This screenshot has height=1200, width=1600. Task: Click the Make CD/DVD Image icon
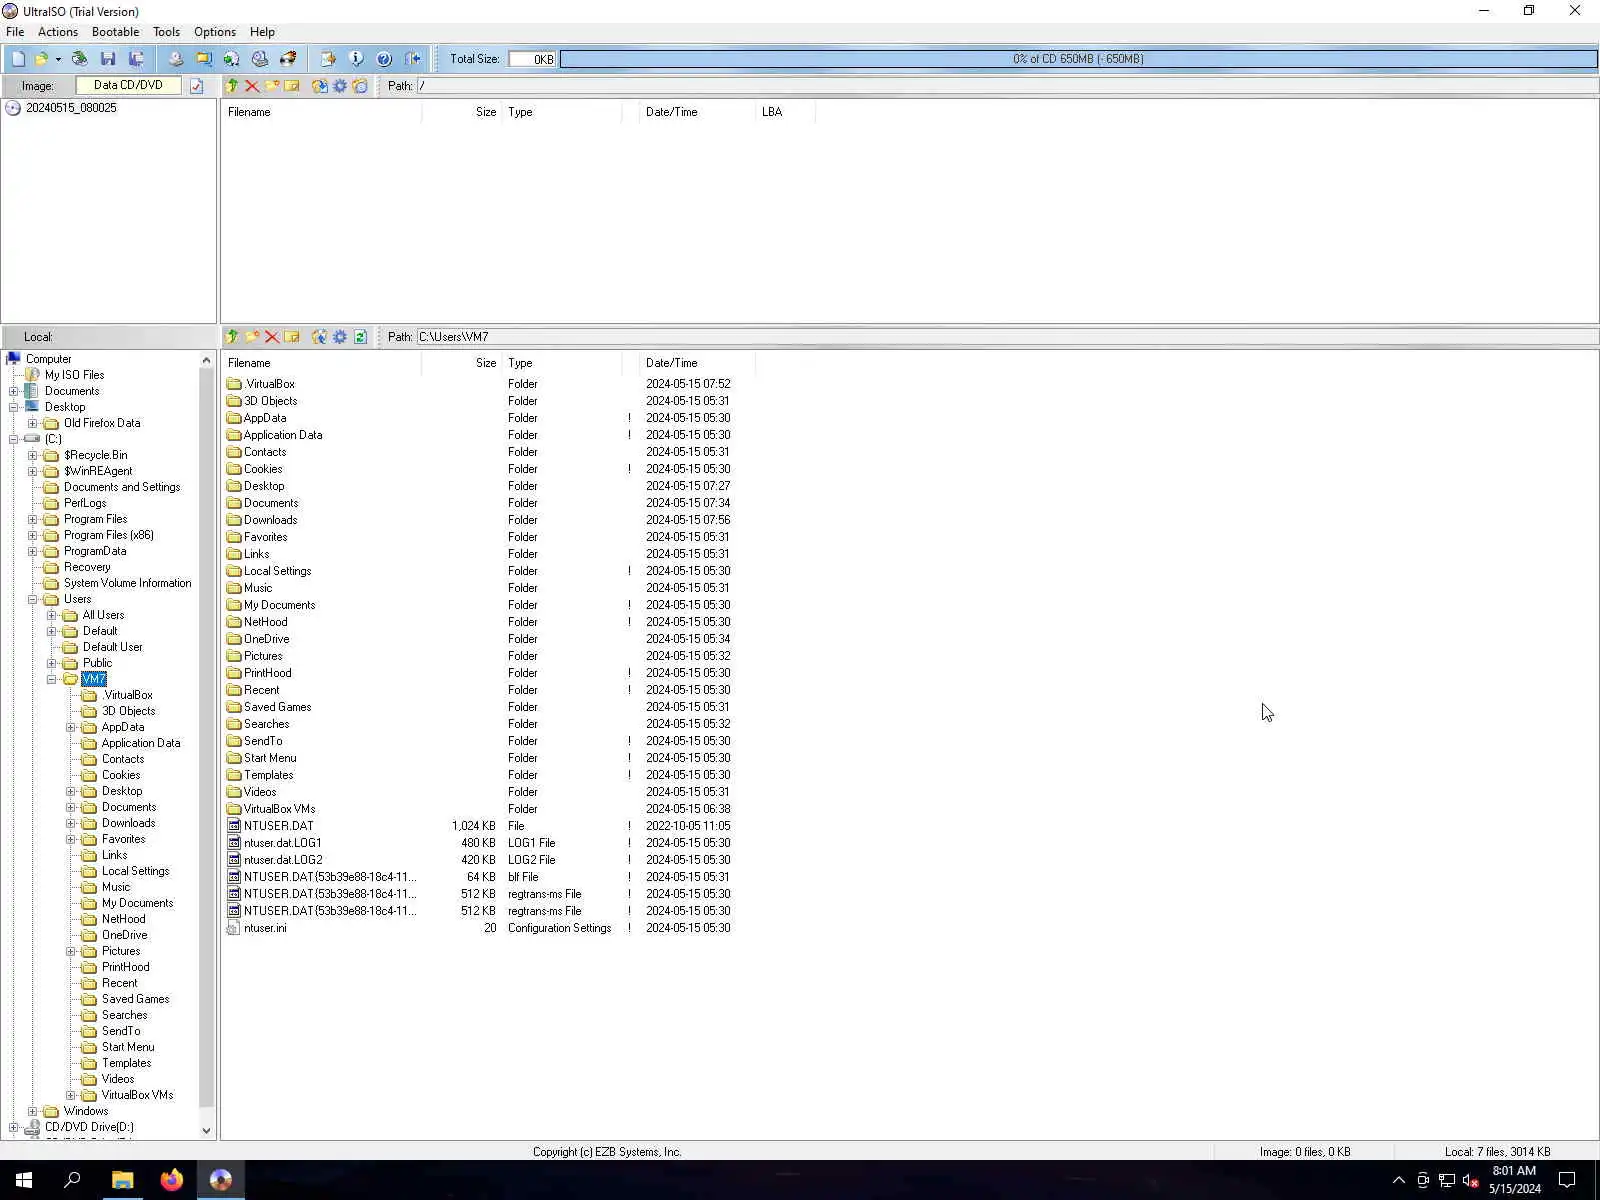175,59
